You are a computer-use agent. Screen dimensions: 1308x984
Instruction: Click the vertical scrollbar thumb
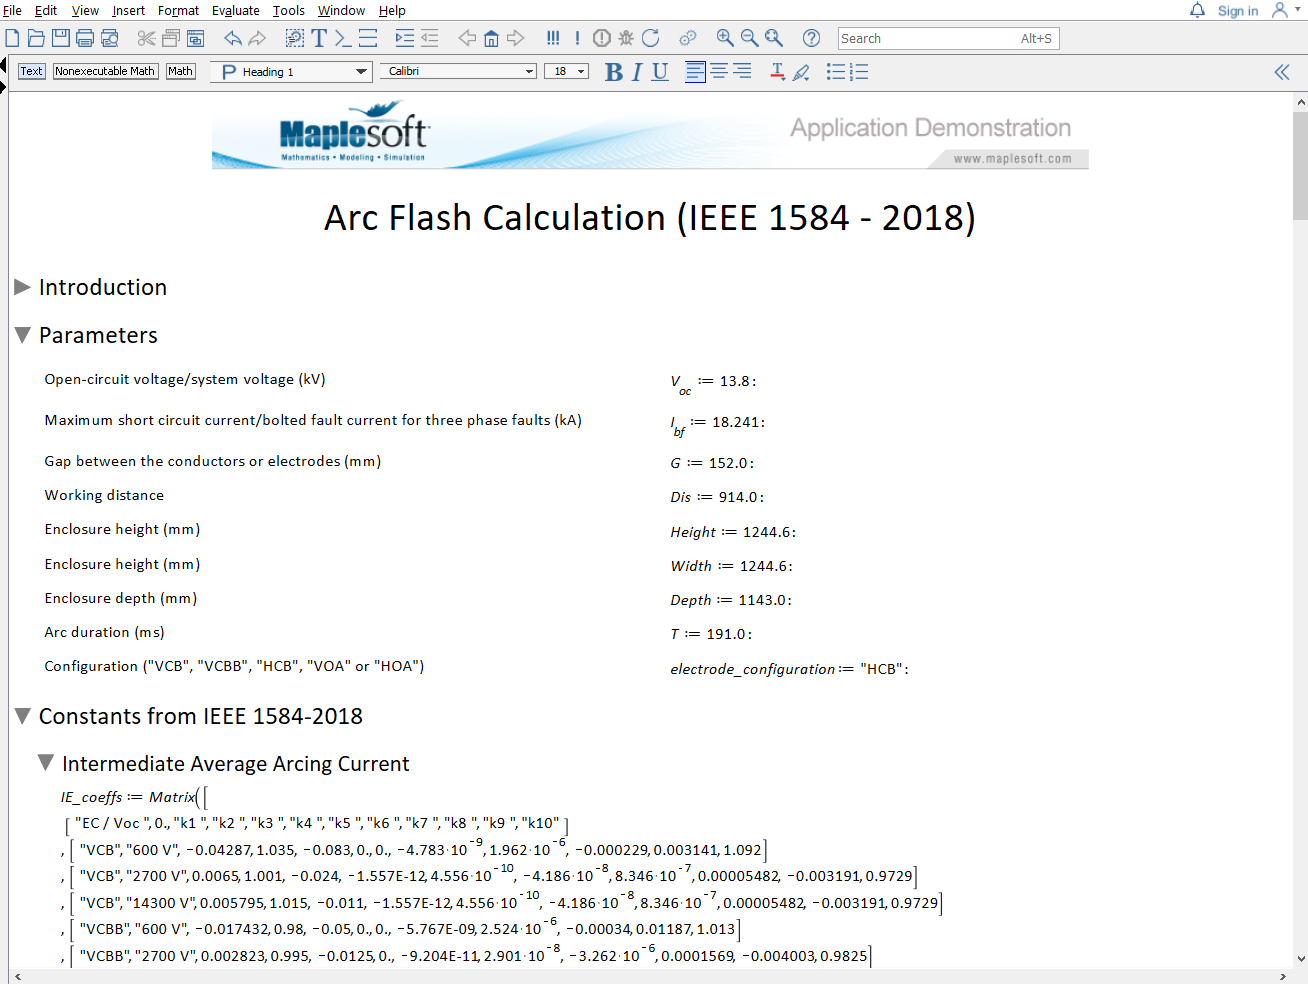pos(1300,165)
